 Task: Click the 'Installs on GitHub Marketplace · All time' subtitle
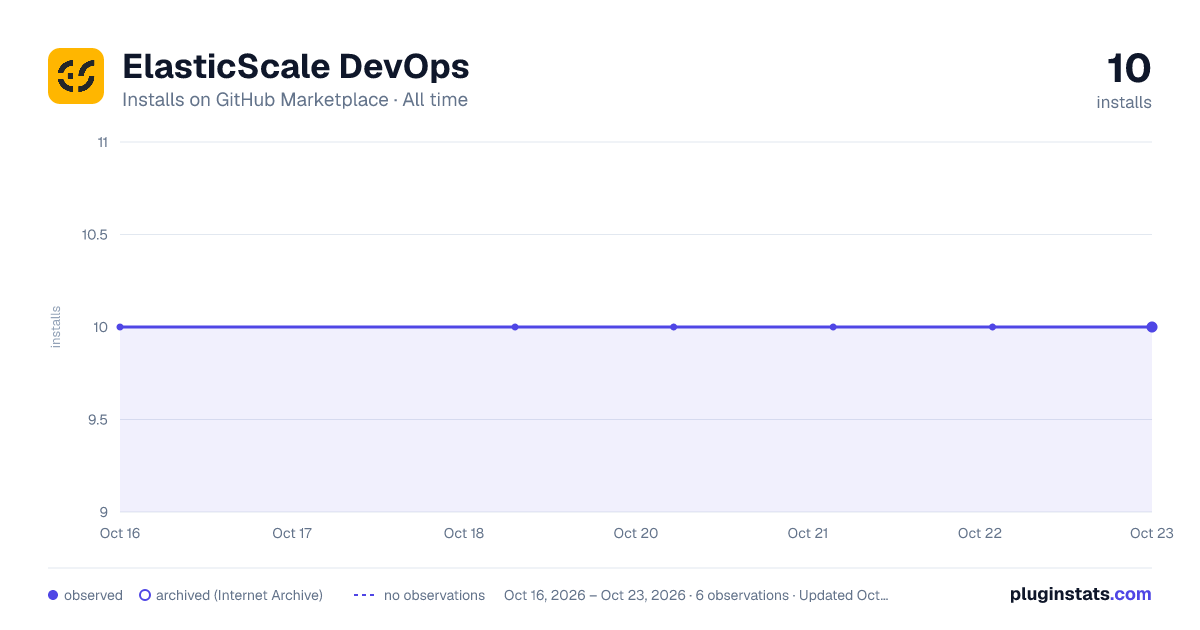[x=295, y=100]
